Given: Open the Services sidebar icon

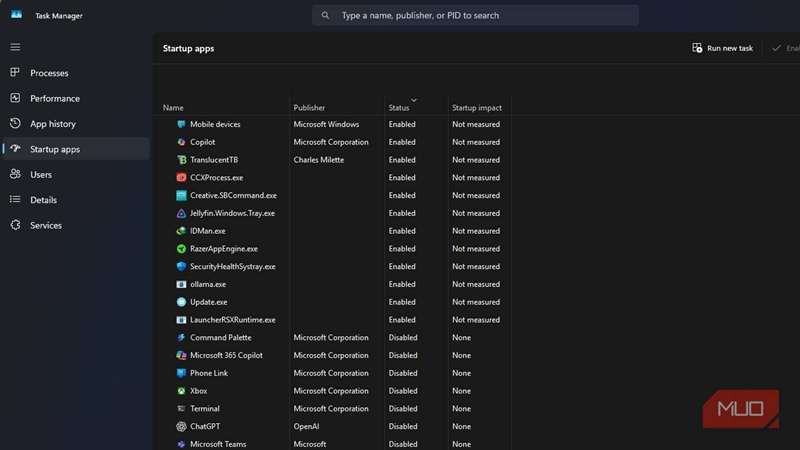Looking at the screenshot, I should 15,226.
